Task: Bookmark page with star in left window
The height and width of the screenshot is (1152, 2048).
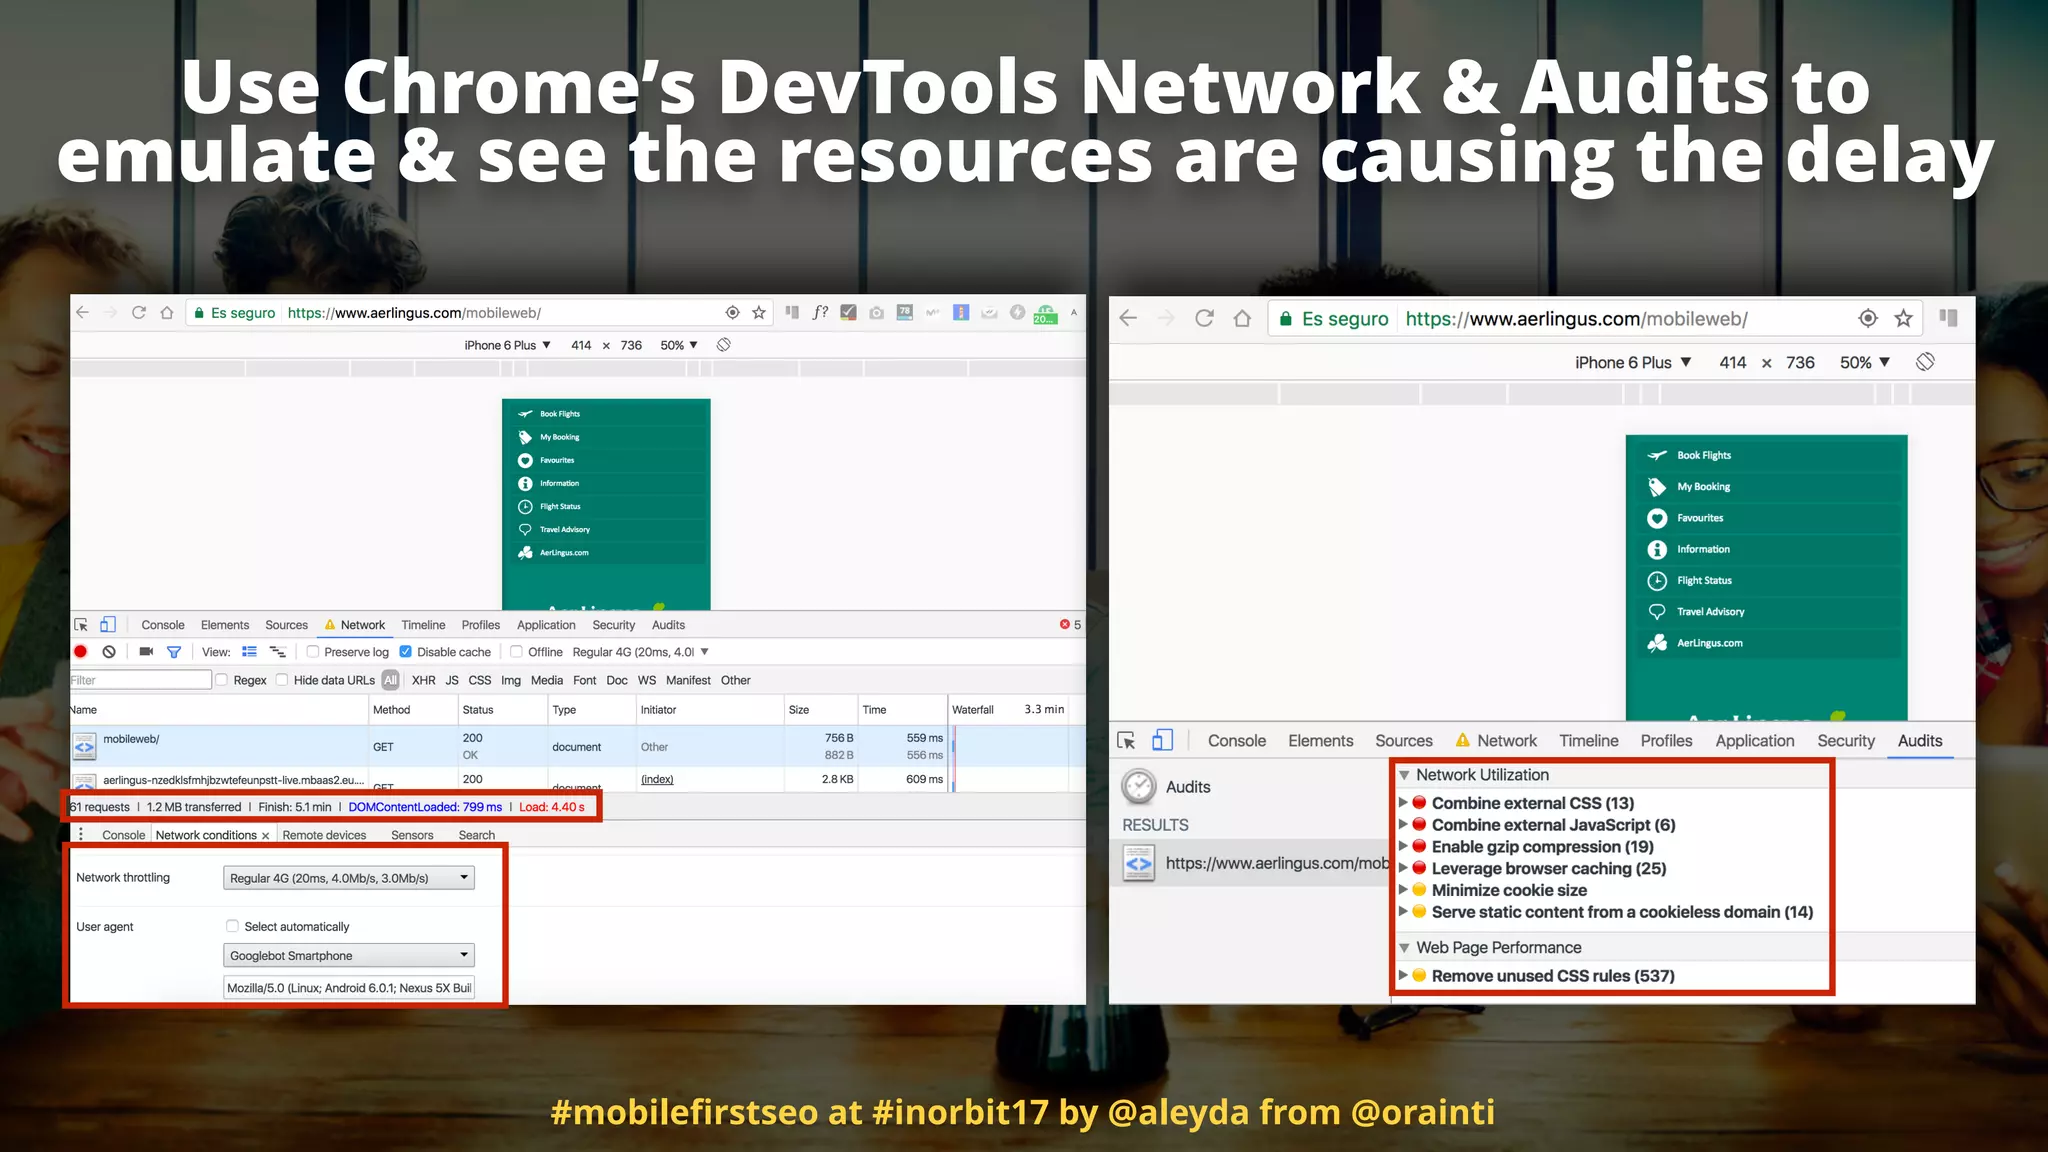Action: click(759, 313)
